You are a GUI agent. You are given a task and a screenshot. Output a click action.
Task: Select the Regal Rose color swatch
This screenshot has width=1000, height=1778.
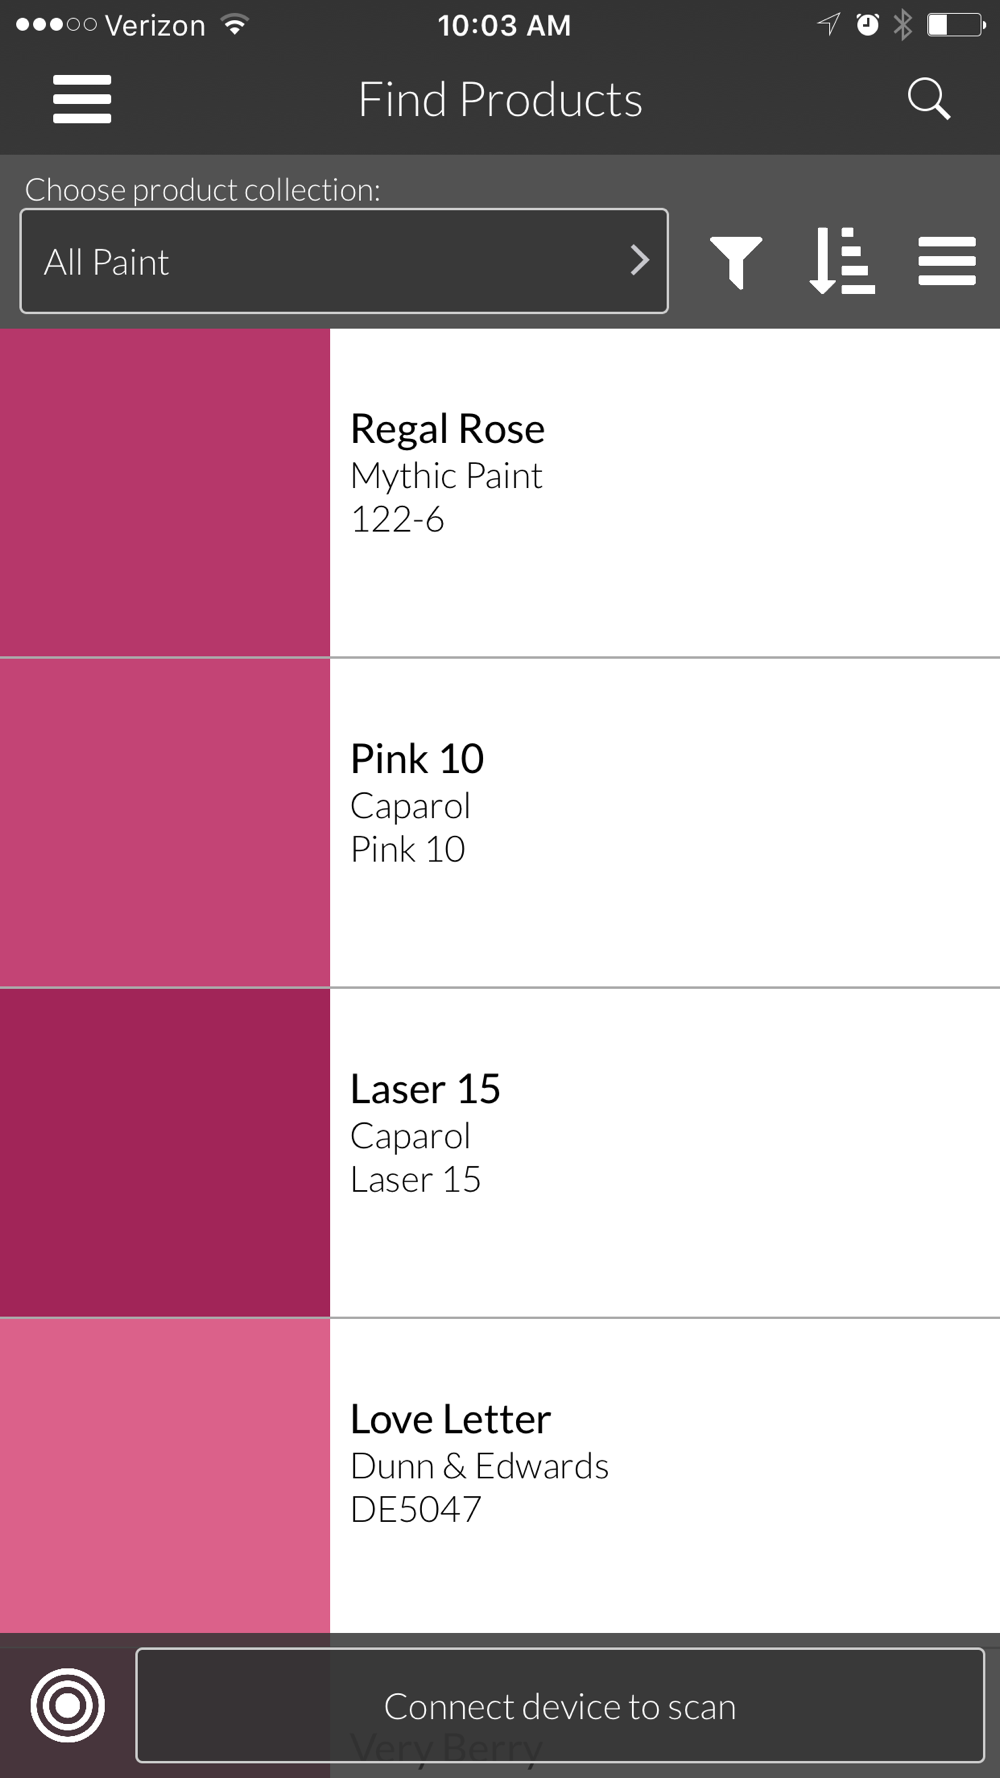coord(165,493)
